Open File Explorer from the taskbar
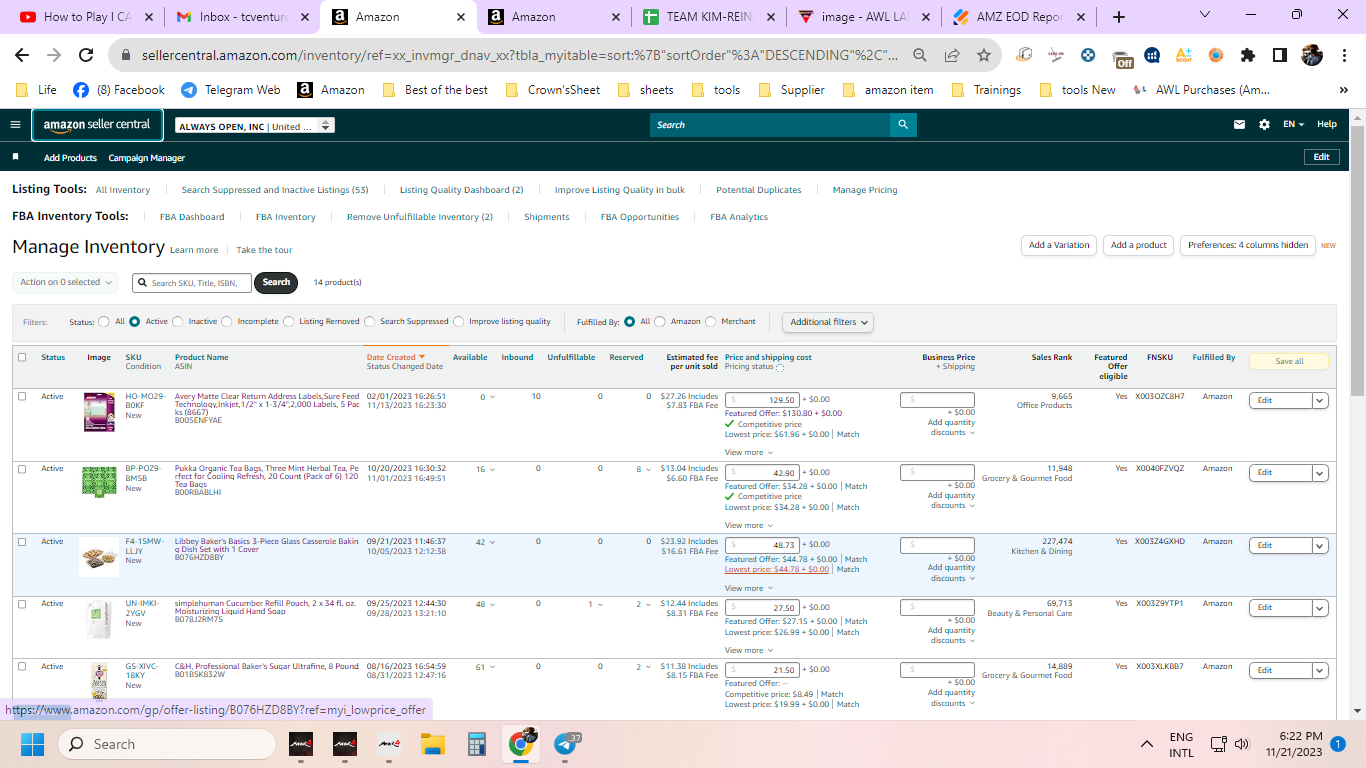Image resolution: width=1366 pixels, height=768 pixels. coord(432,744)
